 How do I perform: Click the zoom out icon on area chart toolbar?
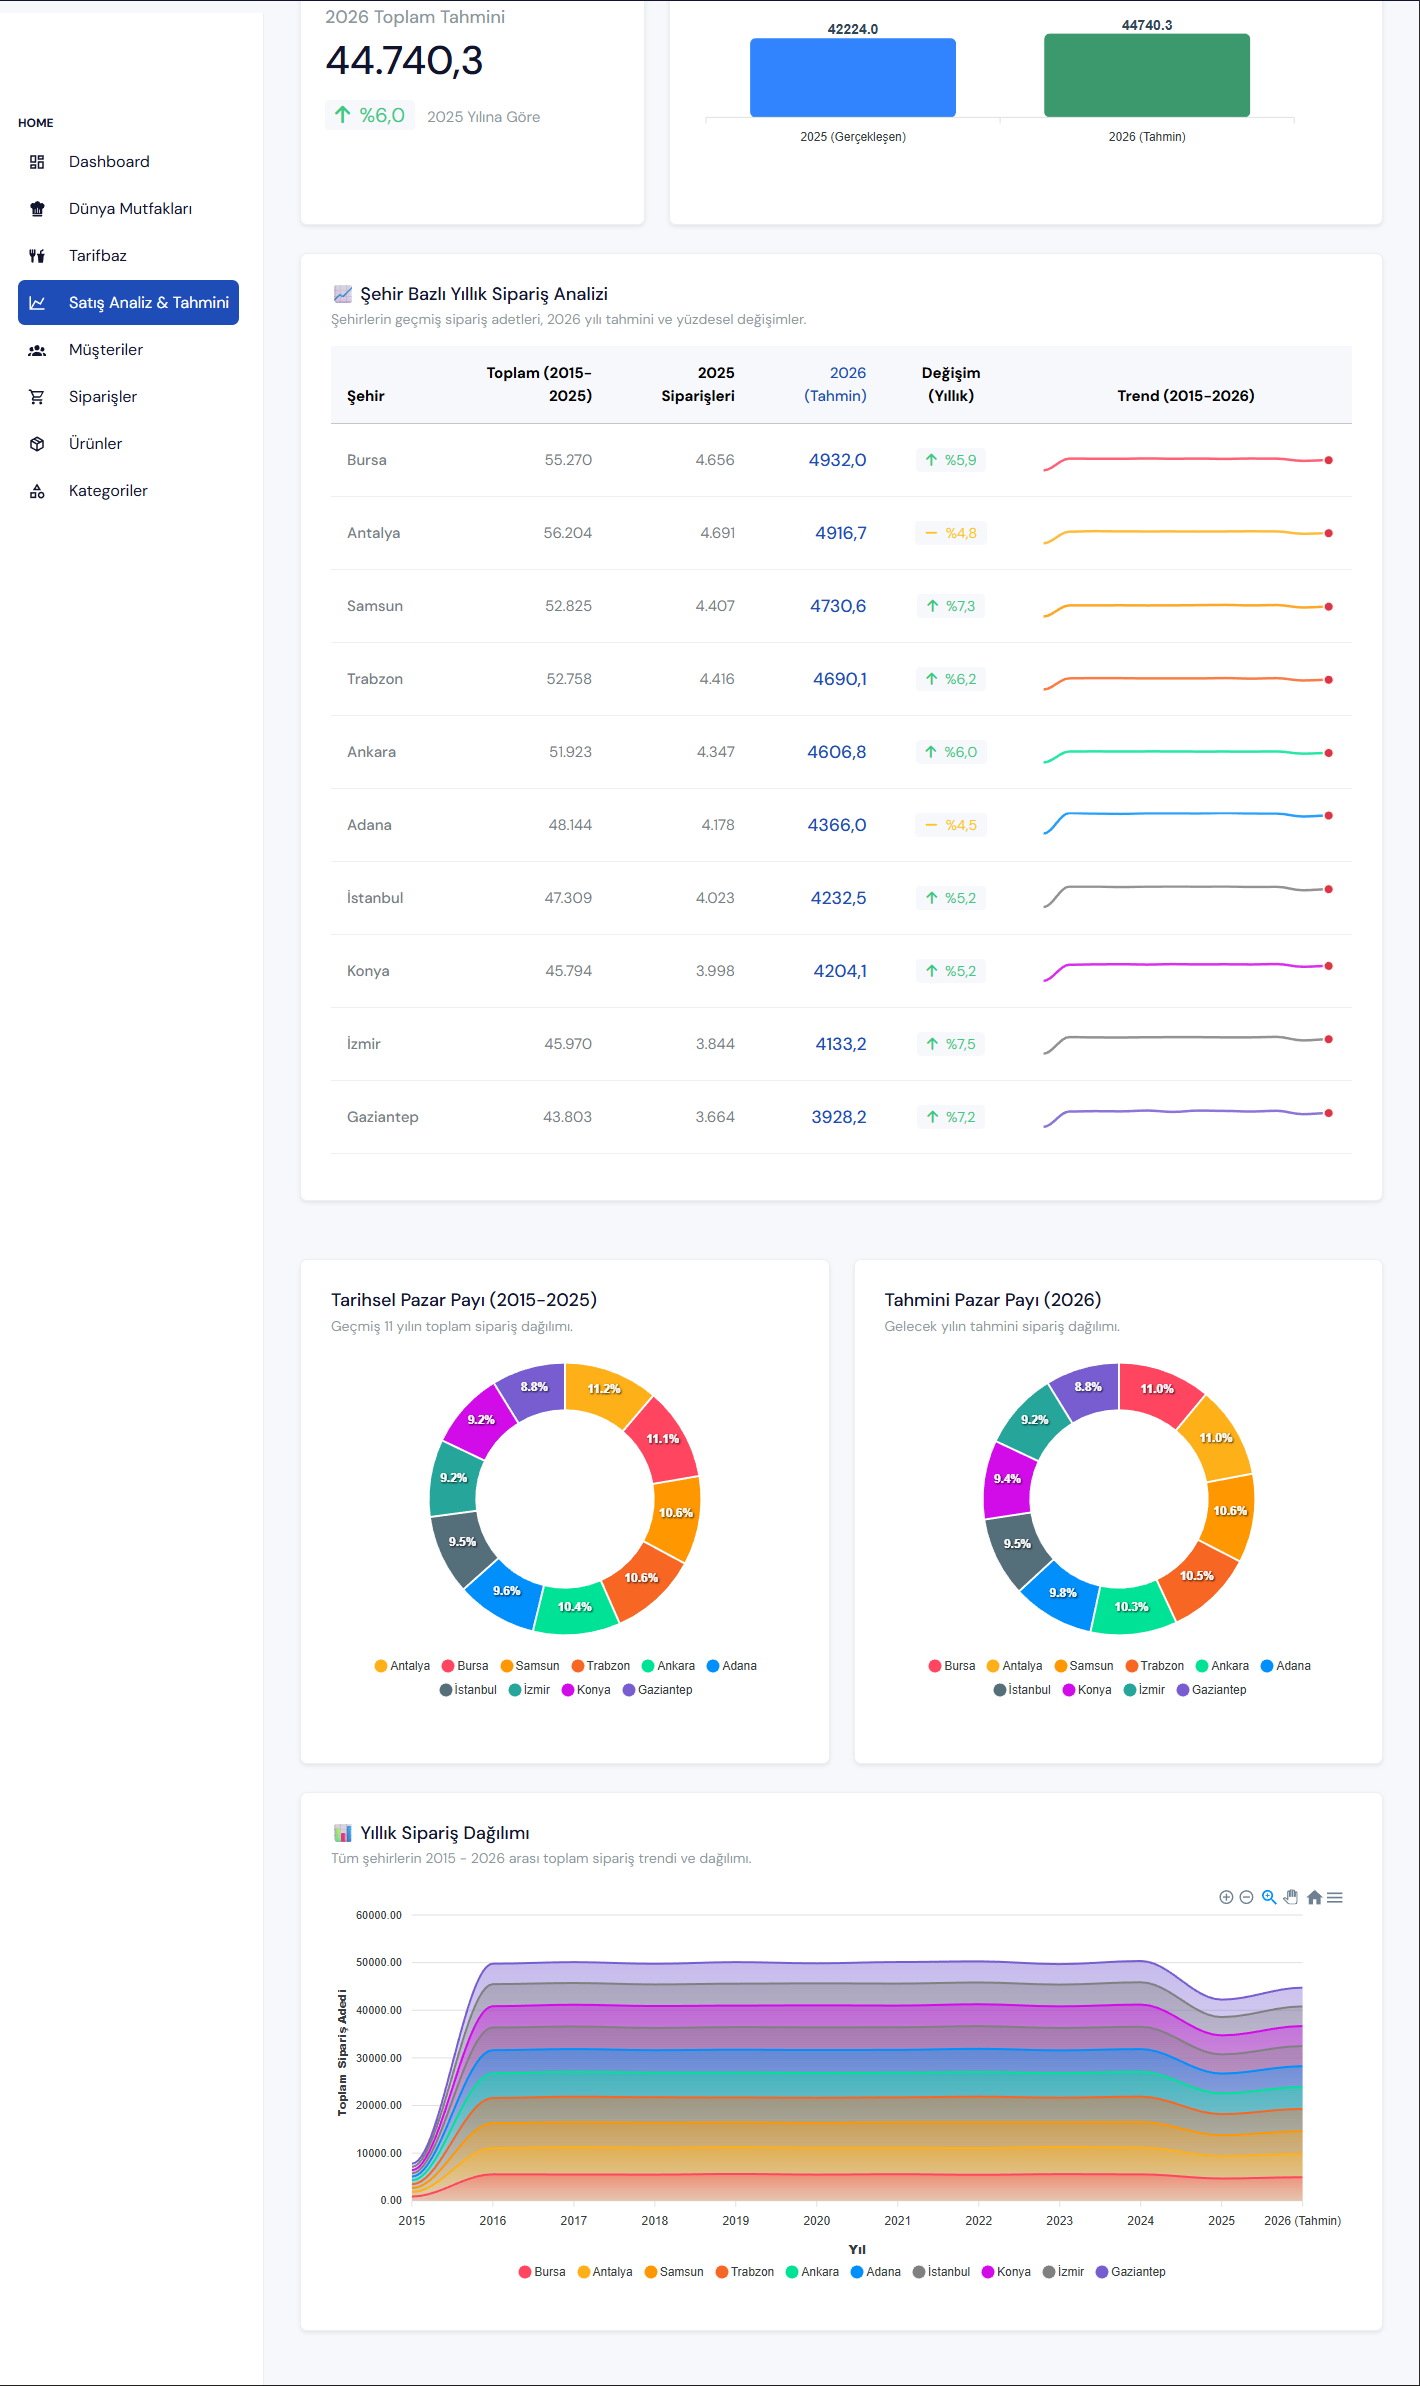[x=1246, y=1897]
